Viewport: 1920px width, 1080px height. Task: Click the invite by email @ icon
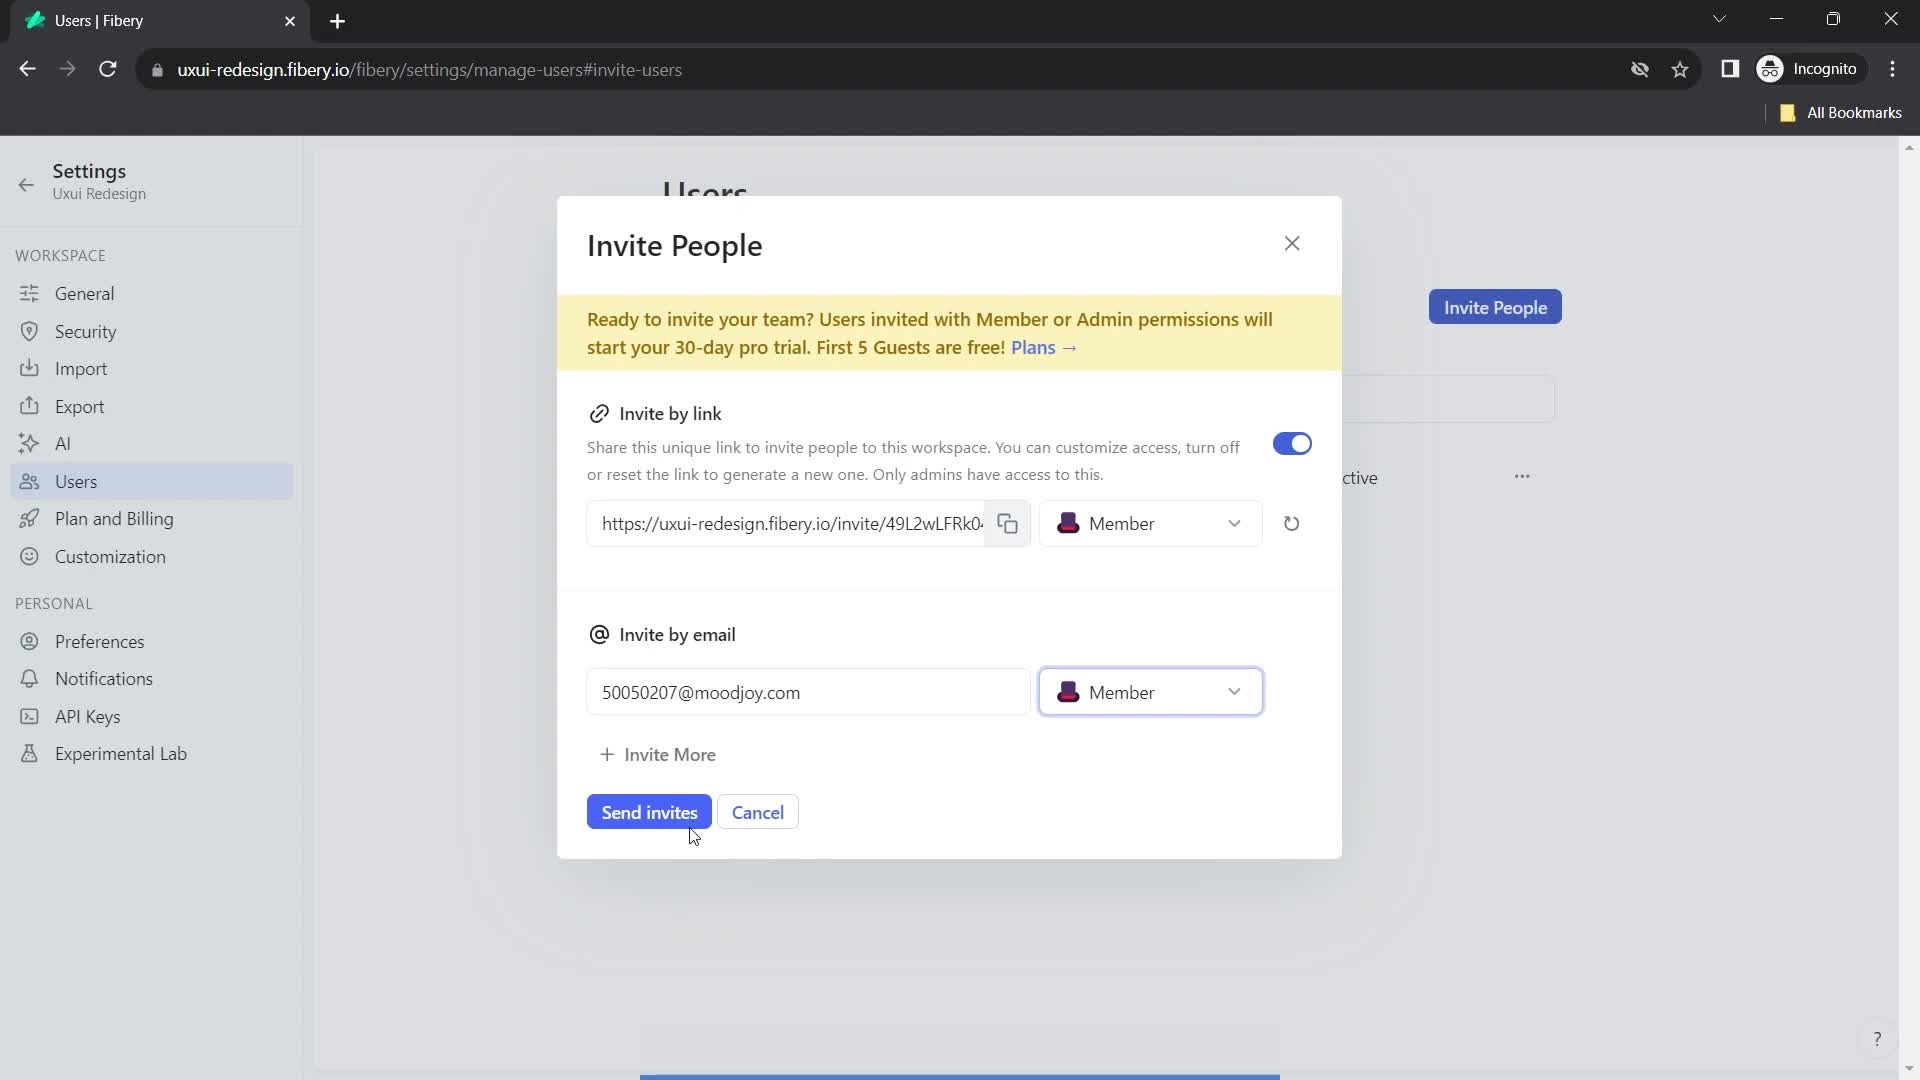pos(599,634)
